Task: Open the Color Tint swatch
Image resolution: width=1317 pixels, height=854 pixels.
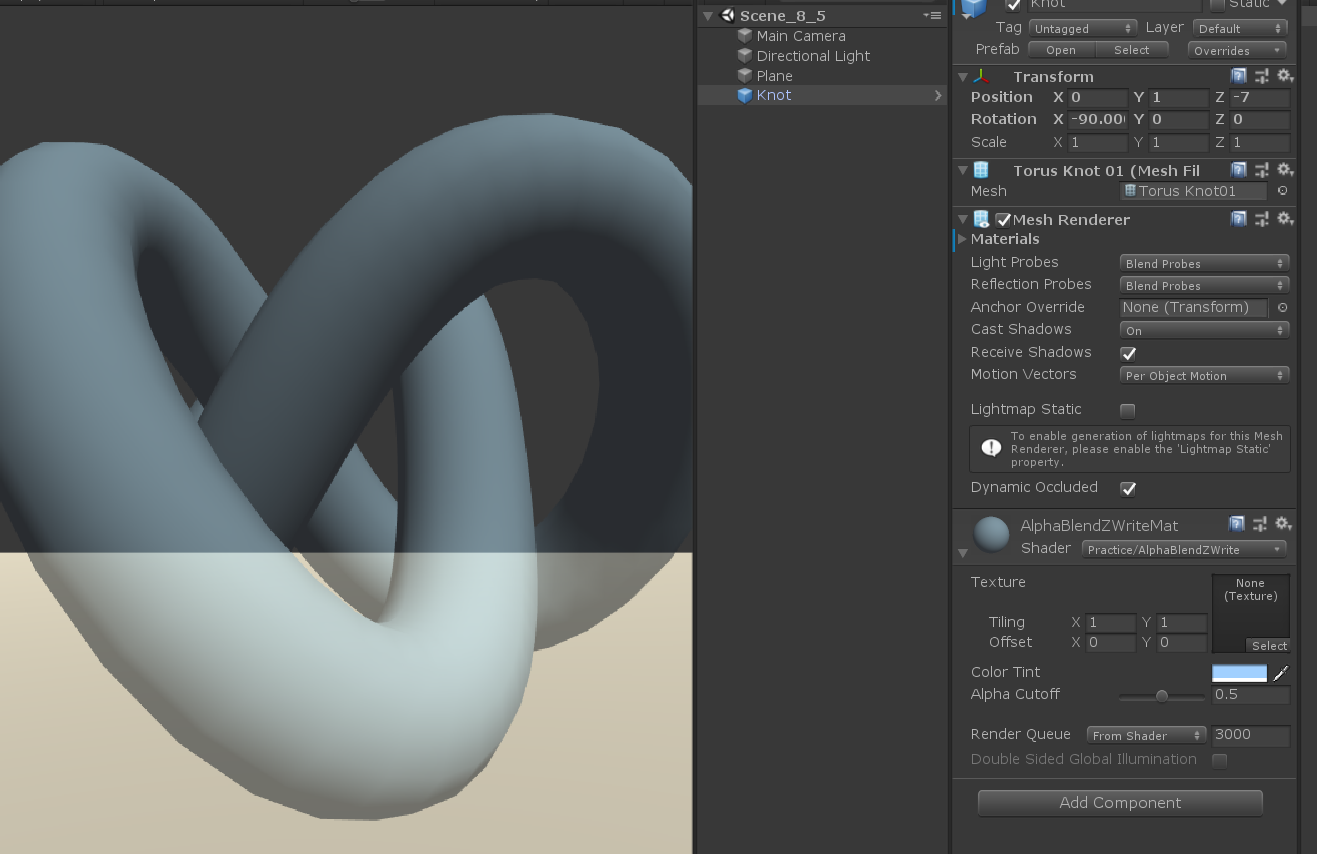Action: [x=1239, y=673]
